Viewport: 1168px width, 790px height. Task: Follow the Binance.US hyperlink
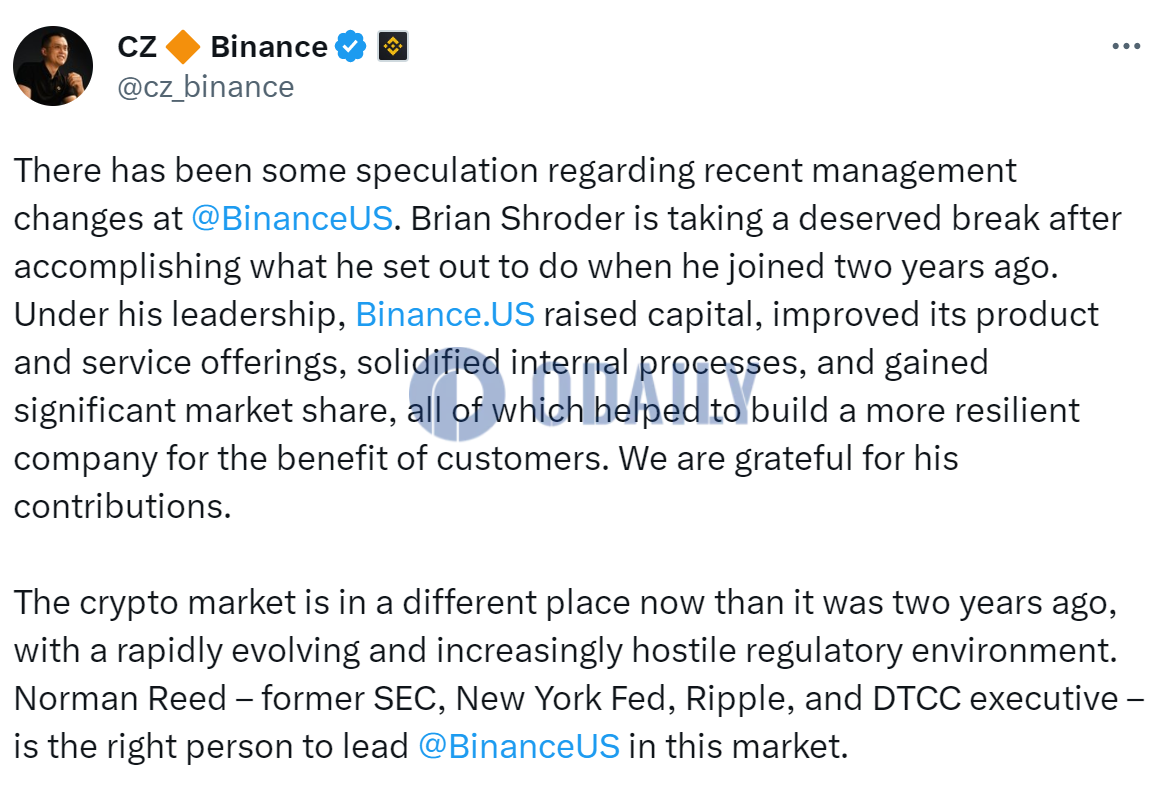445,314
